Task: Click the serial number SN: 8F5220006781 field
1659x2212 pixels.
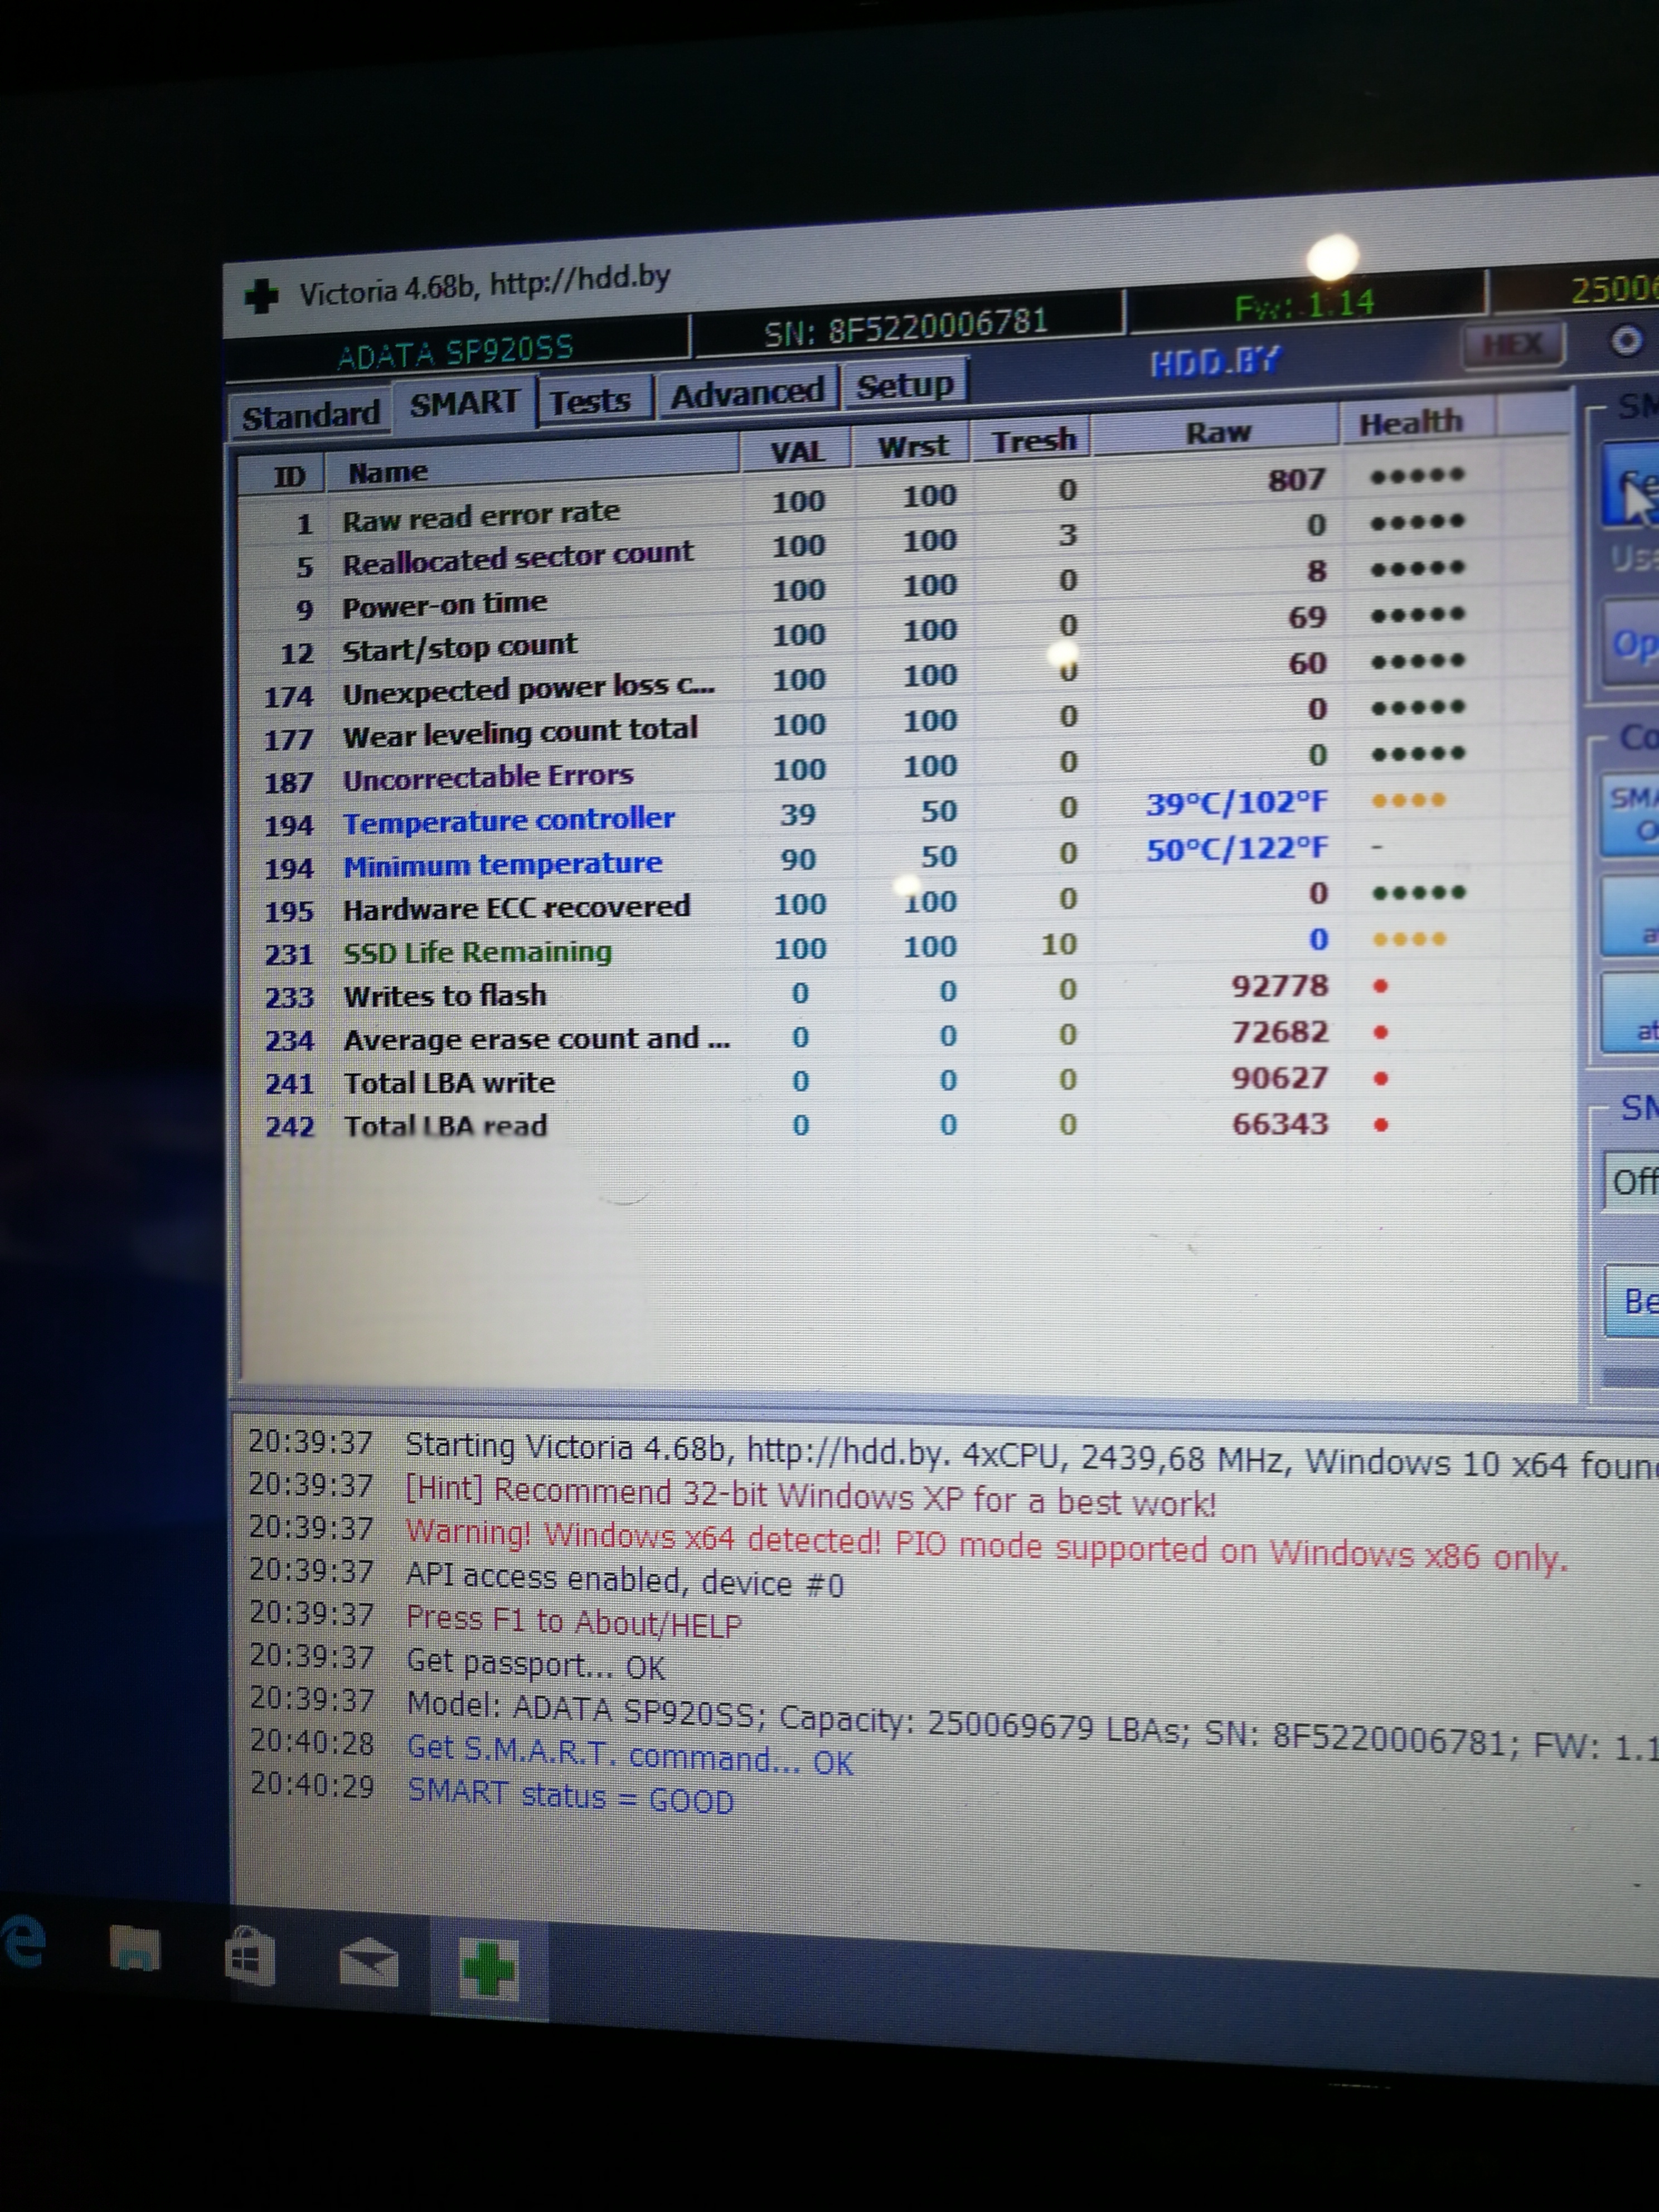Action: click(x=906, y=326)
